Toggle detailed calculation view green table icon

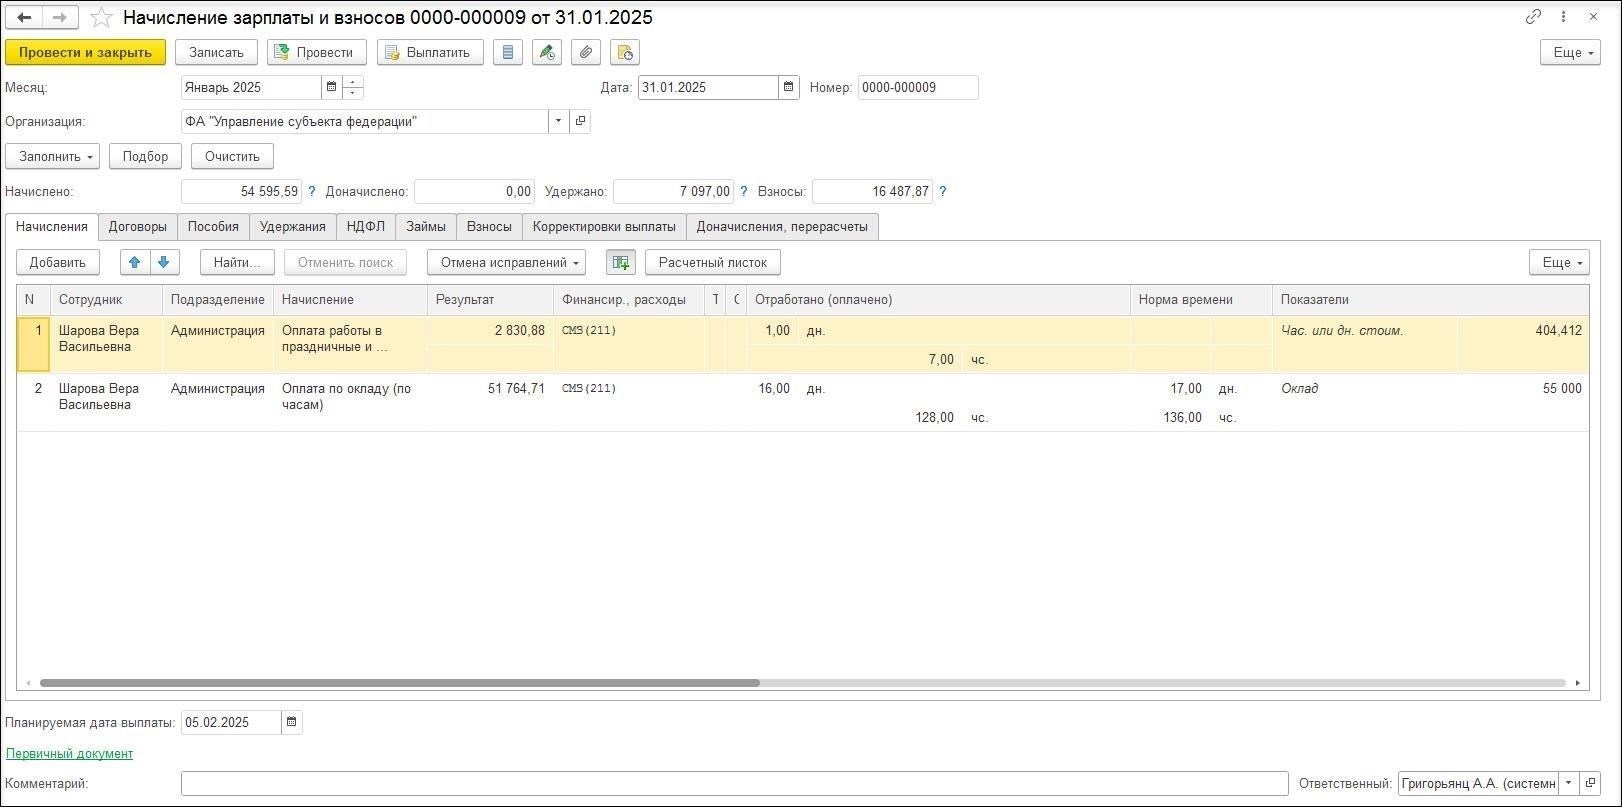621,262
